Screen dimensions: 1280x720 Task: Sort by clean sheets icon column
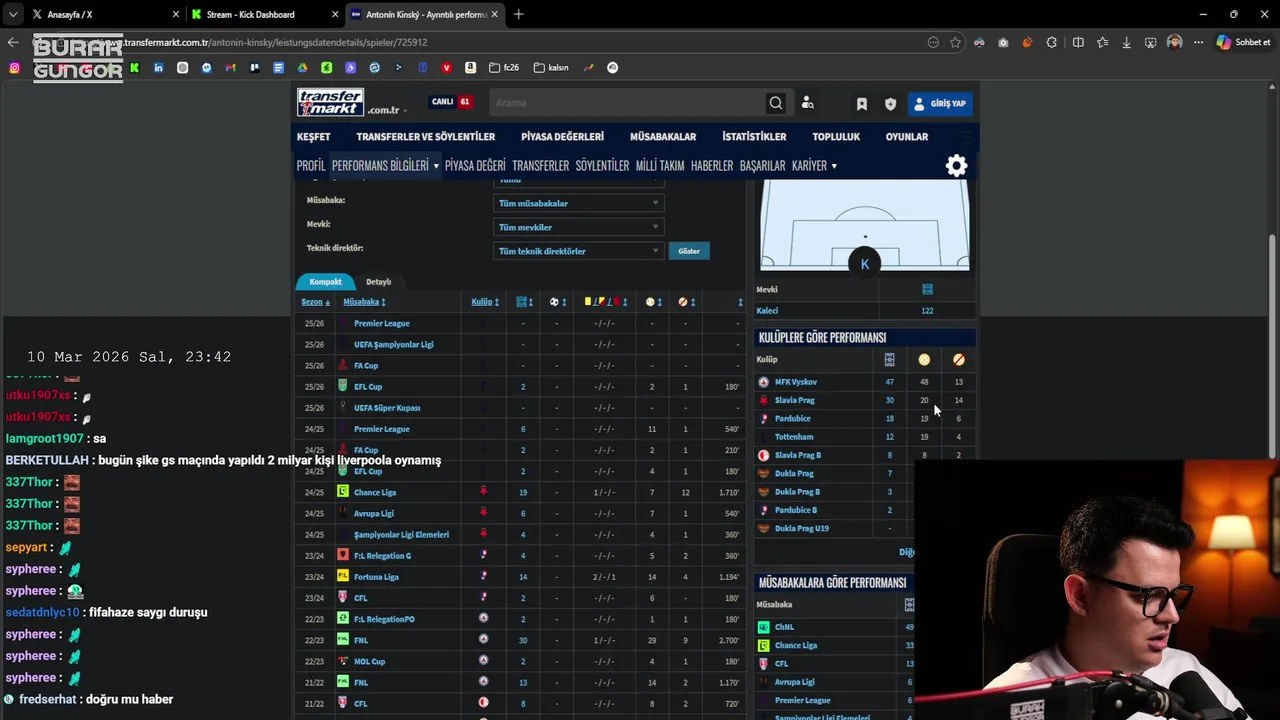686,302
